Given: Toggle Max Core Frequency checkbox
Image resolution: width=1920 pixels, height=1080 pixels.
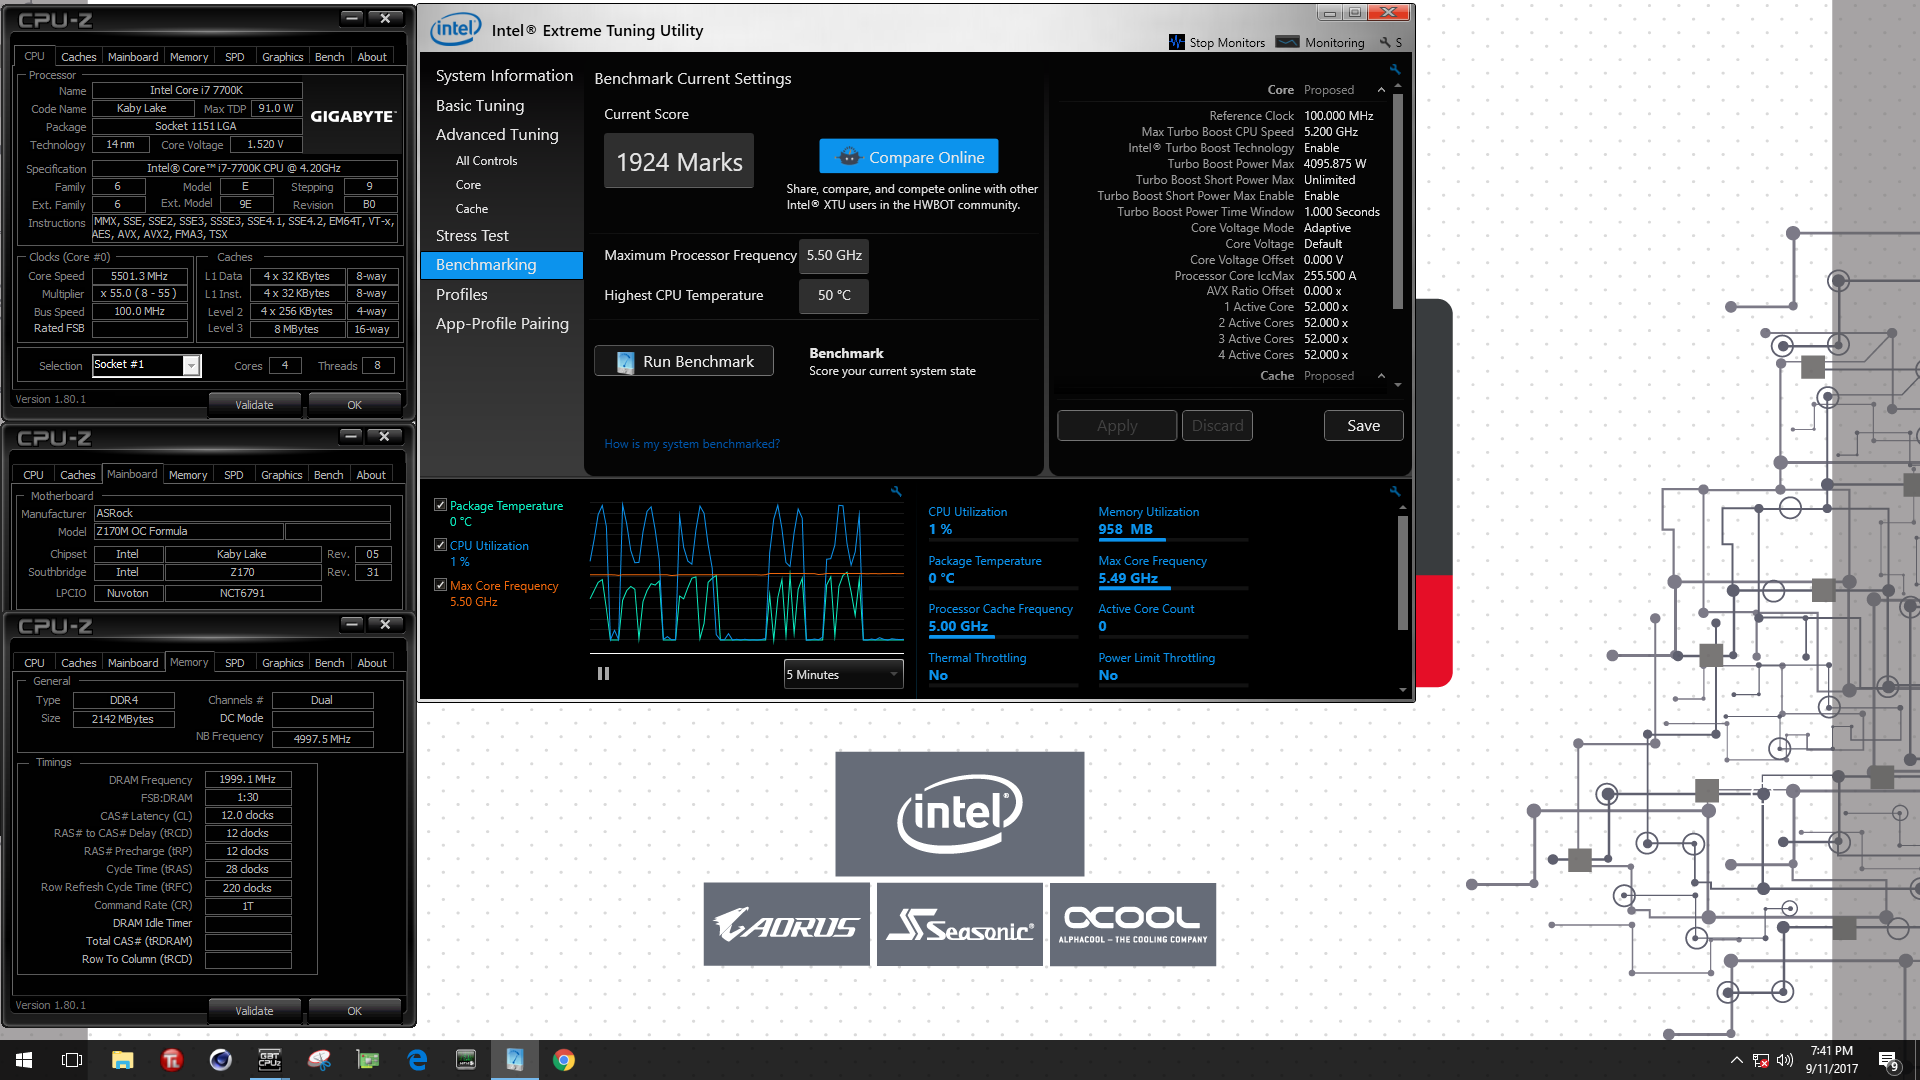Looking at the screenshot, I should [440, 585].
